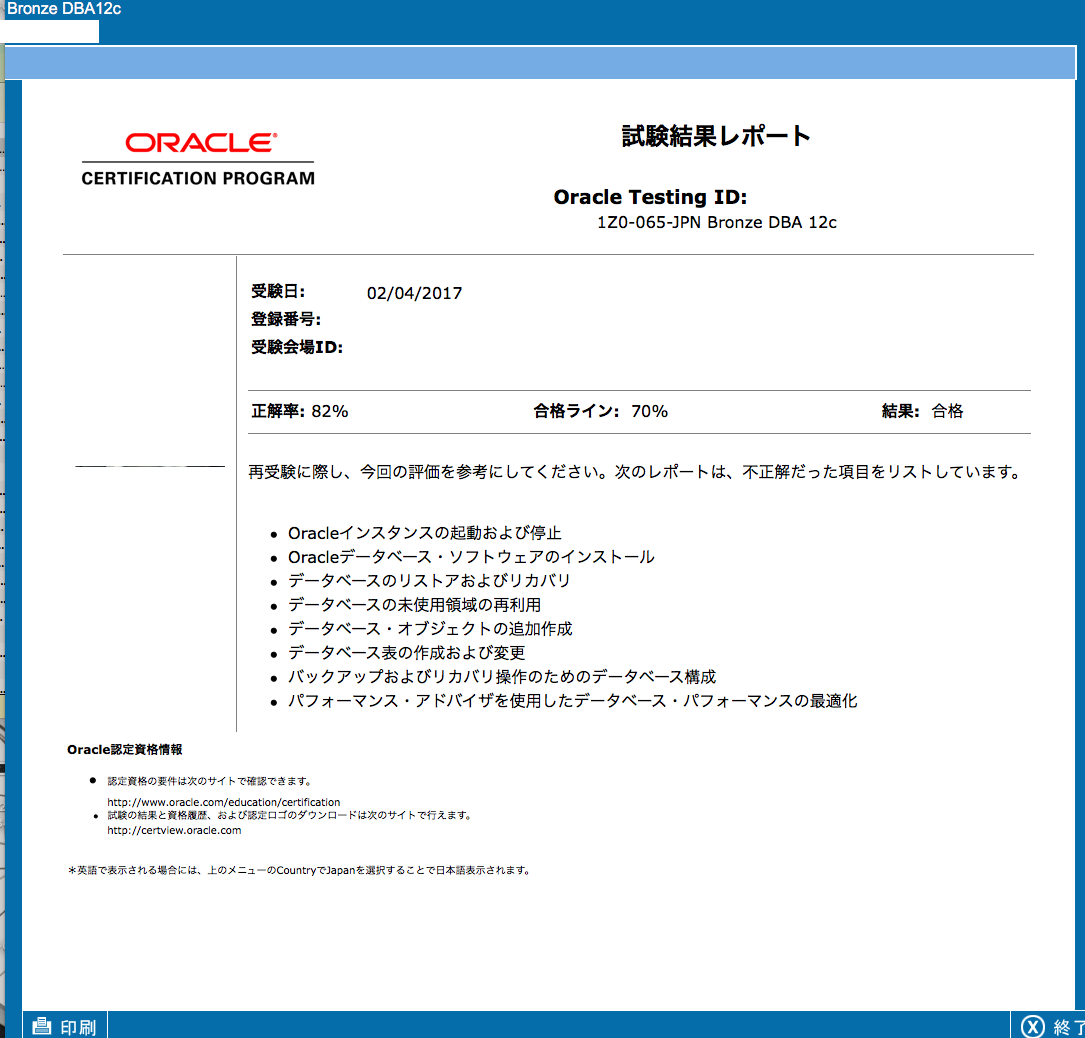The height and width of the screenshot is (1038, 1085).
Task: Click the 試験結果レポート report heading
Action: (716, 136)
